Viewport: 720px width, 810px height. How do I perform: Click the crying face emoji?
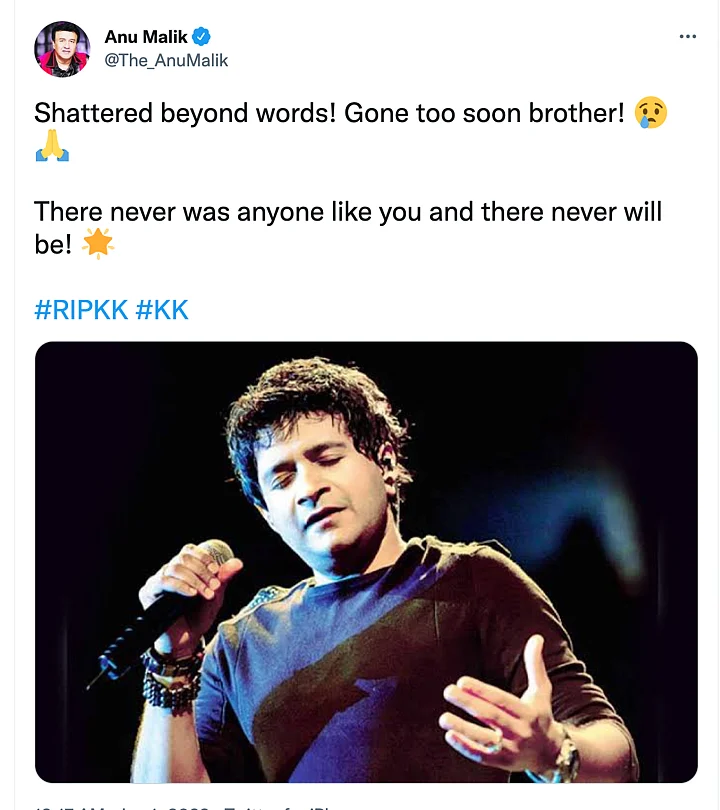click(651, 112)
